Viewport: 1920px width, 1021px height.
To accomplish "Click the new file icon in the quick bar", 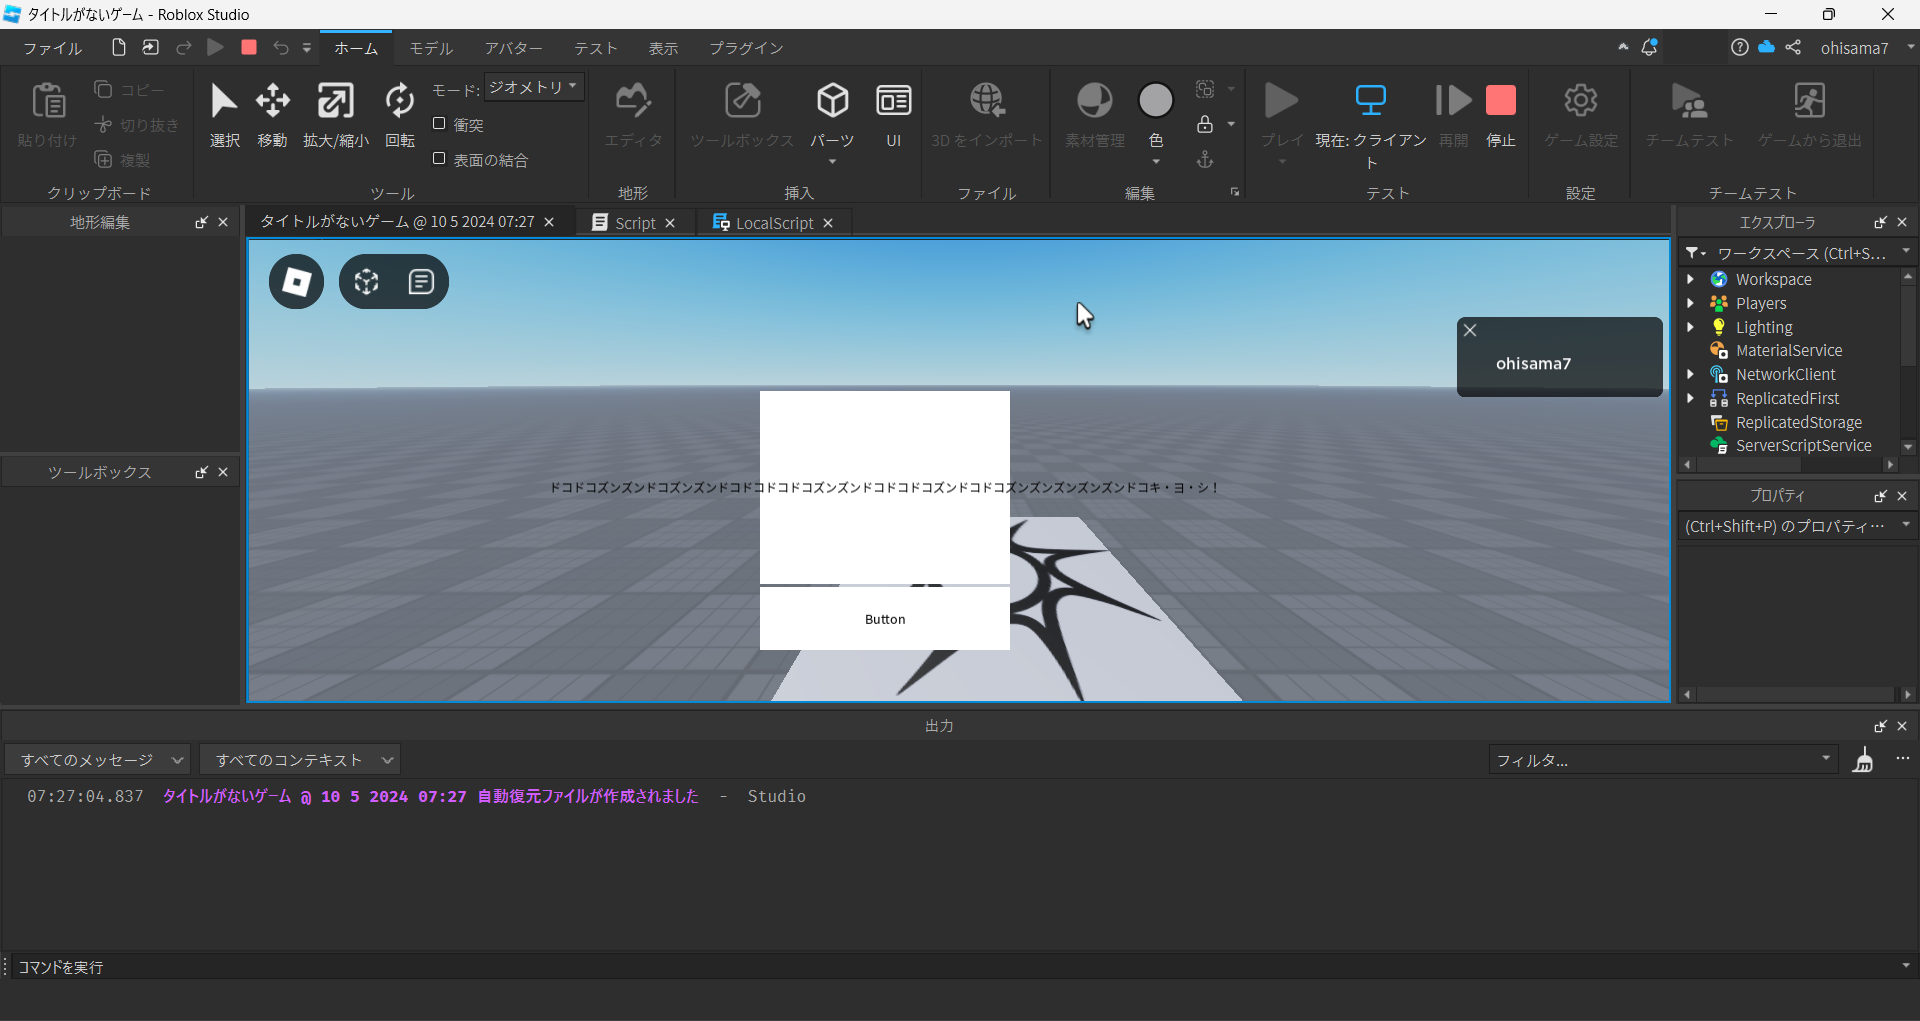I will (x=119, y=47).
